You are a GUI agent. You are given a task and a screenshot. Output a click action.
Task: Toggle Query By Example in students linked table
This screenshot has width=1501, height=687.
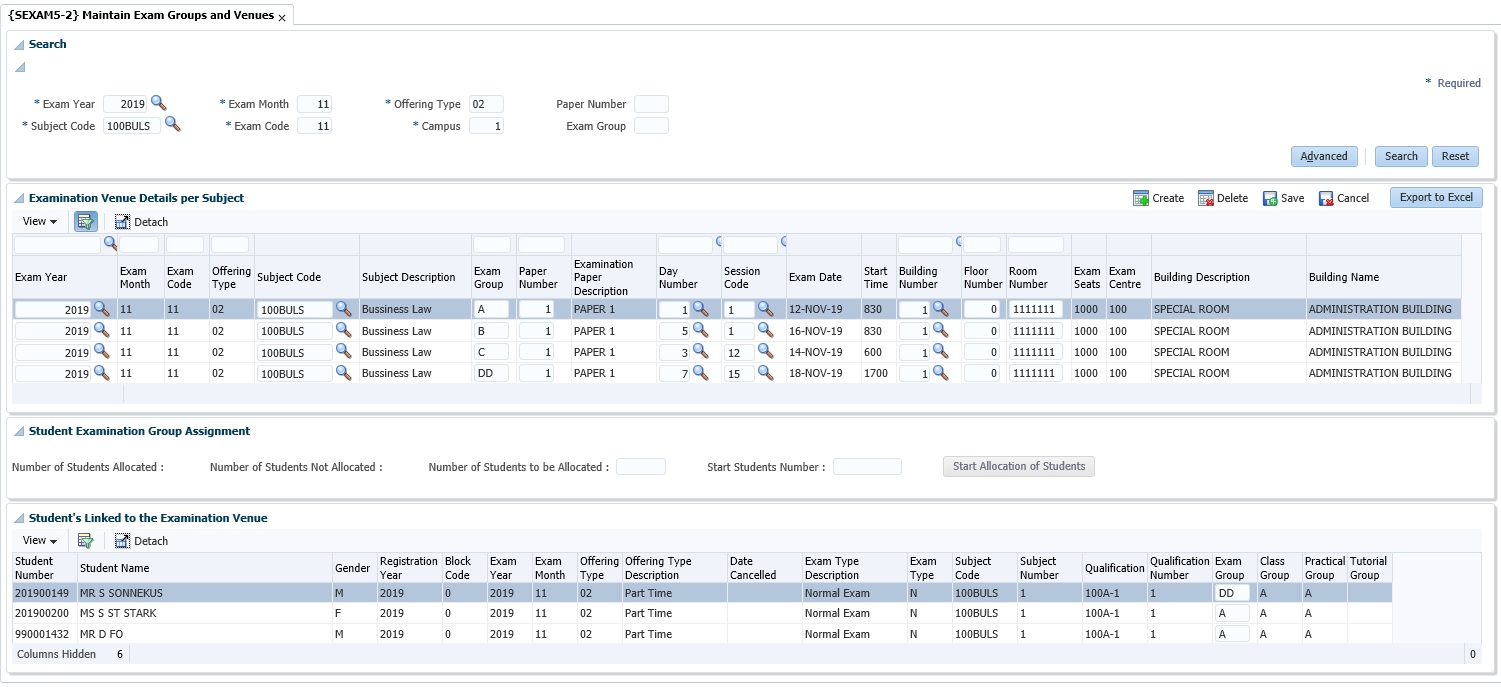pos(86,541)
